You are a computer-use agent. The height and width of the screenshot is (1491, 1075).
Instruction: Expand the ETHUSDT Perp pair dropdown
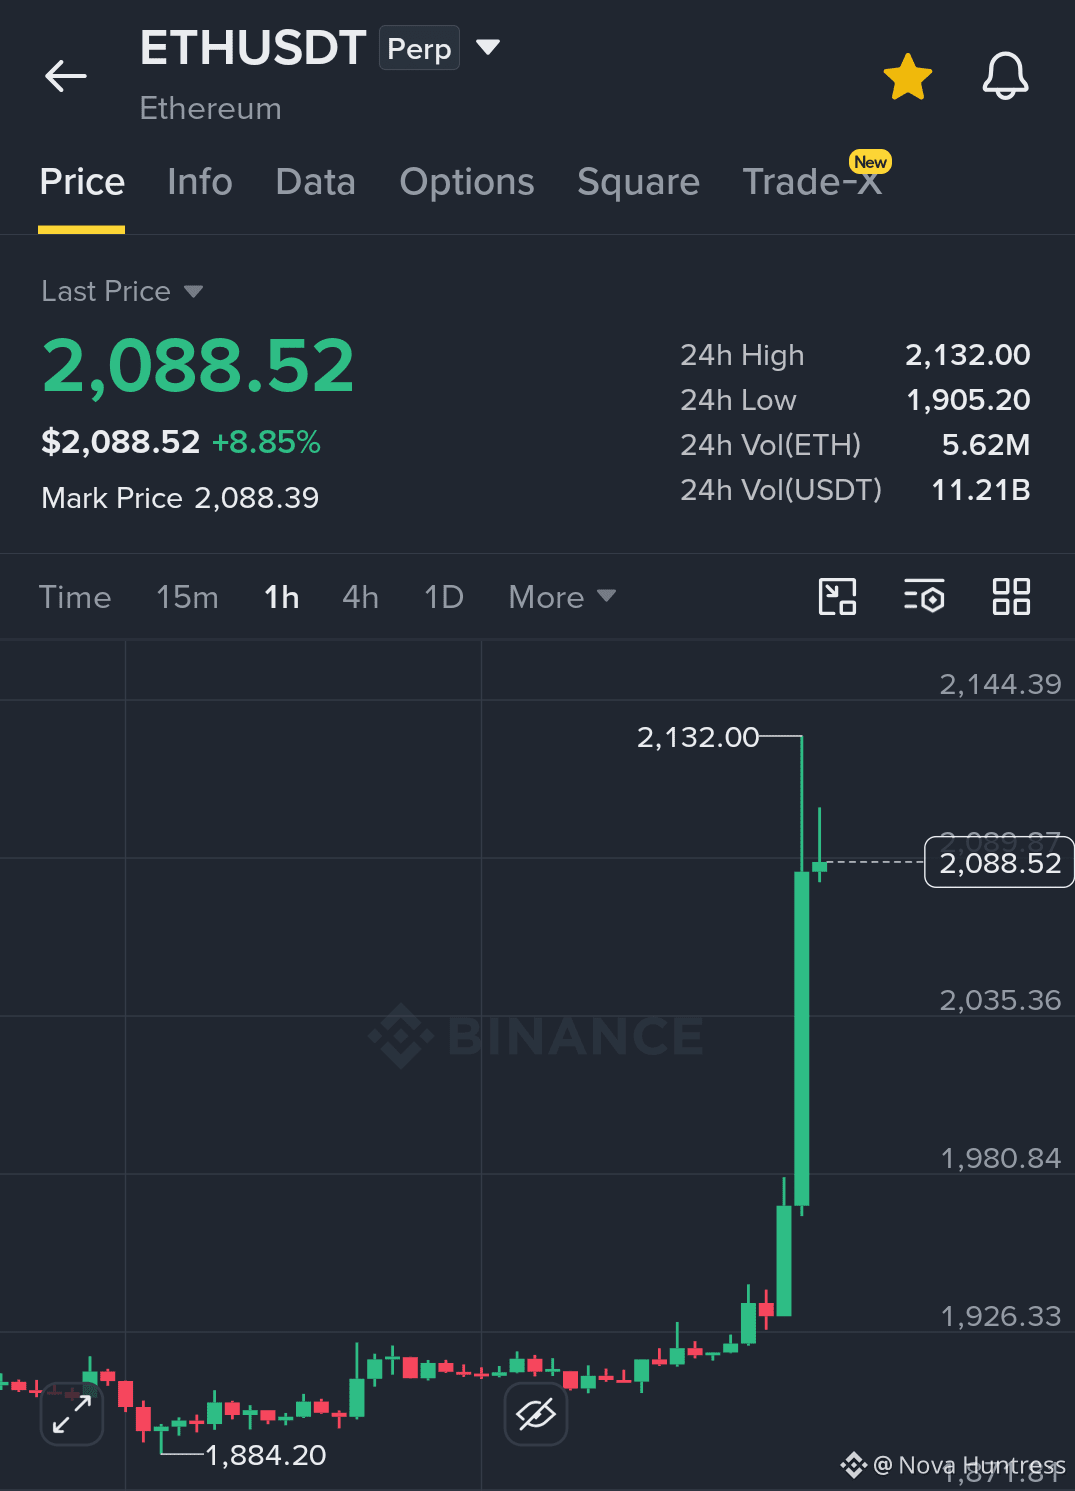pos(488,47)
